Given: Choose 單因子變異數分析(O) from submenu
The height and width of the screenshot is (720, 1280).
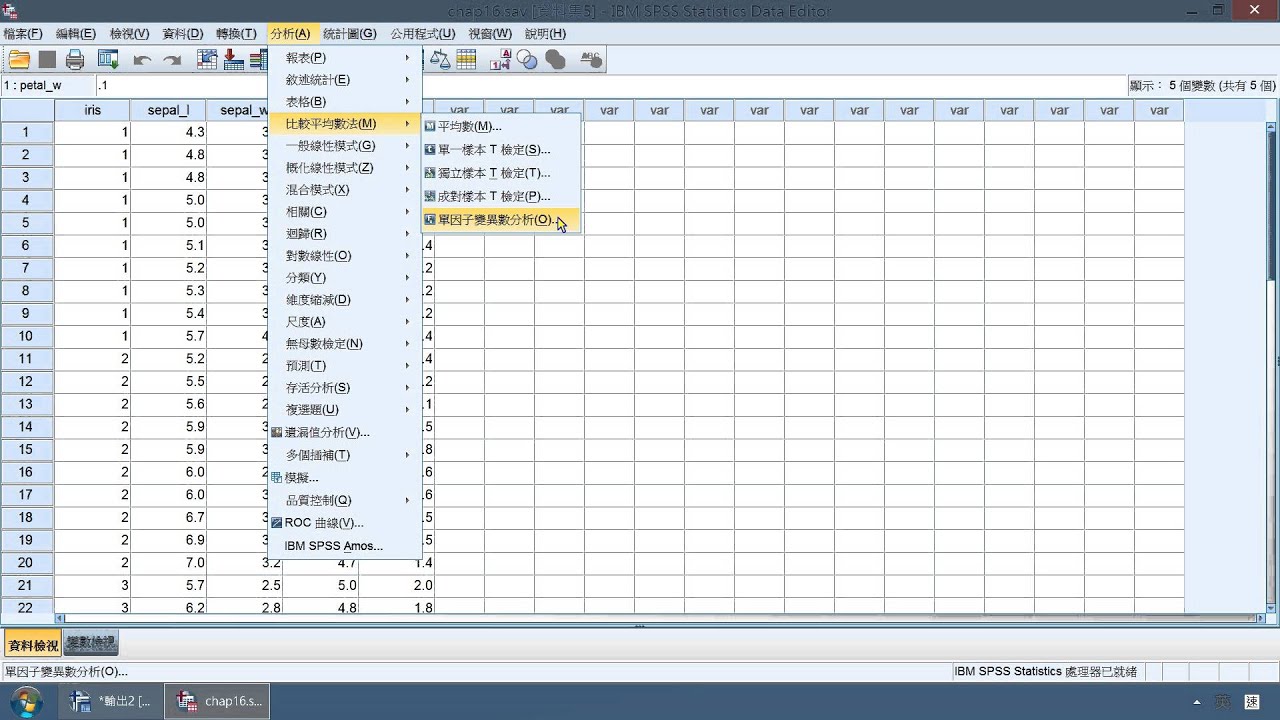Looking at the screenshot, I should (x=500, y=220).
